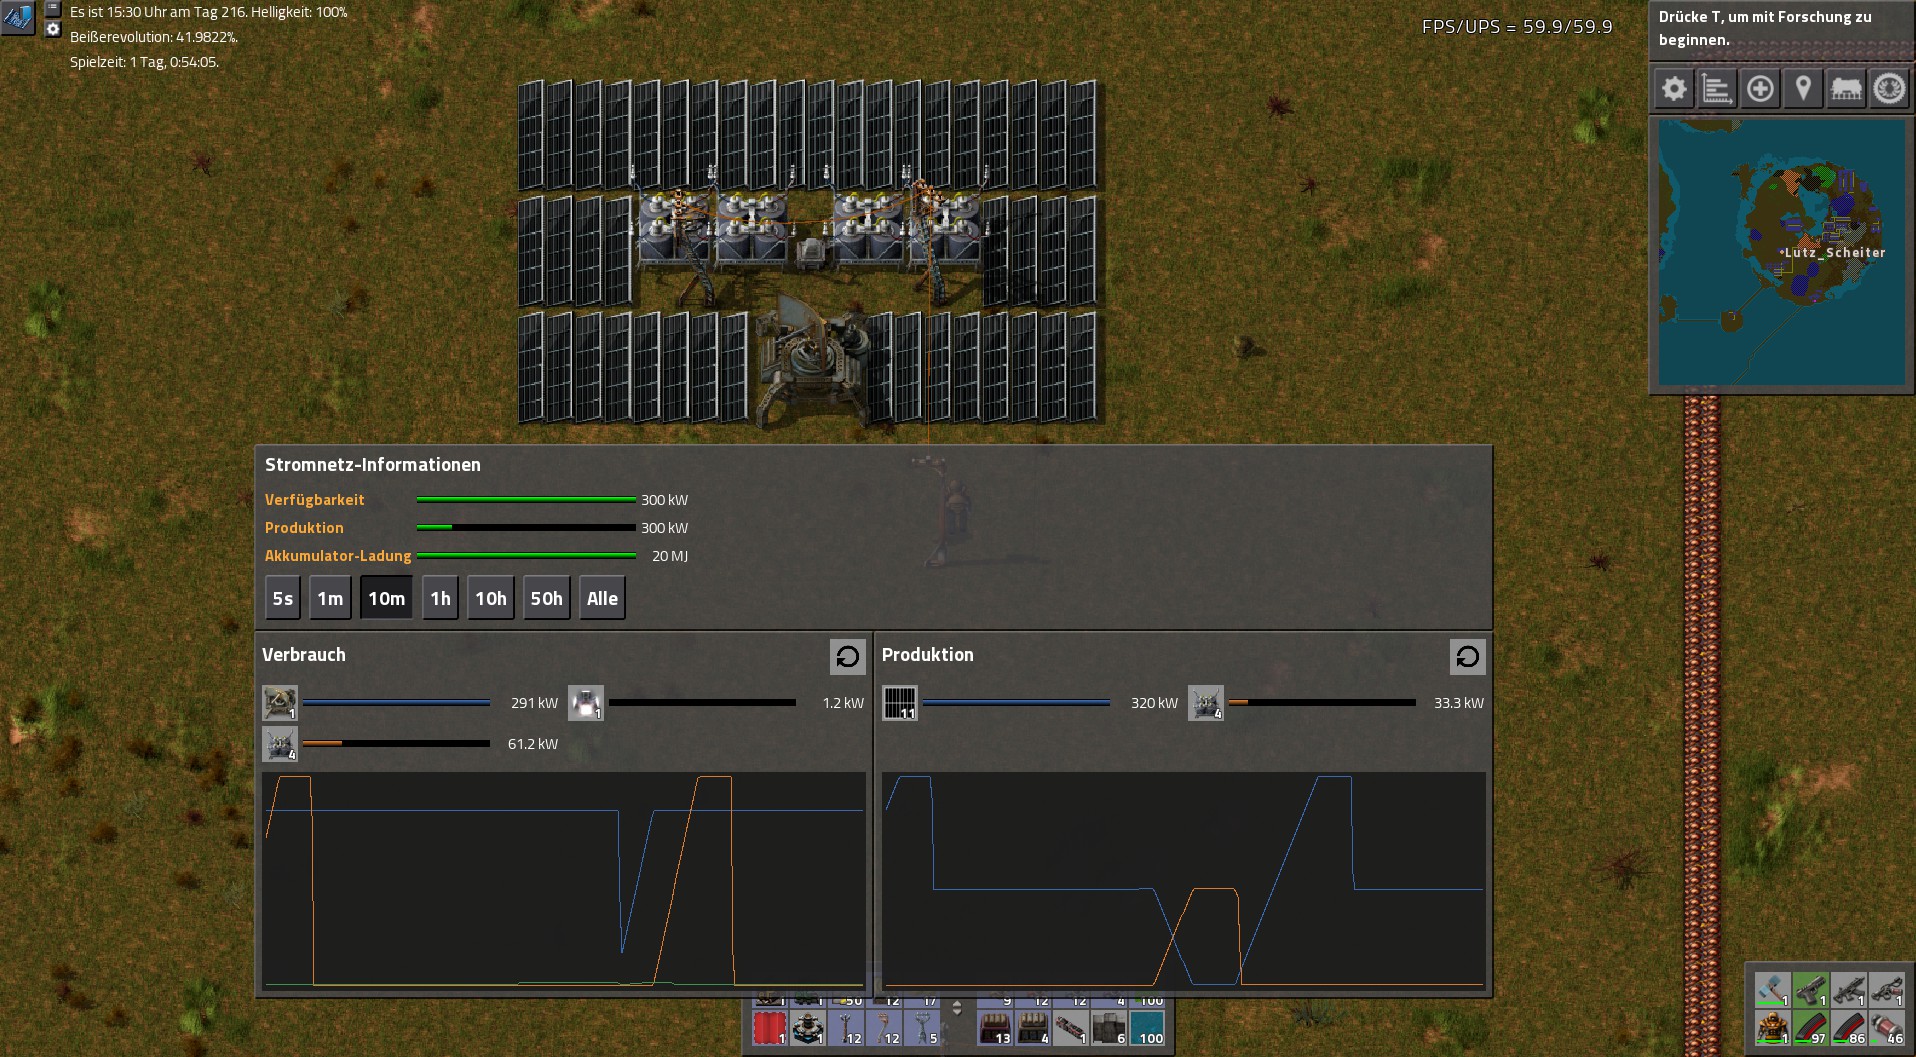
Task: Click the Akkumulator-Ladung charge bar
Action: click(526, 555)
